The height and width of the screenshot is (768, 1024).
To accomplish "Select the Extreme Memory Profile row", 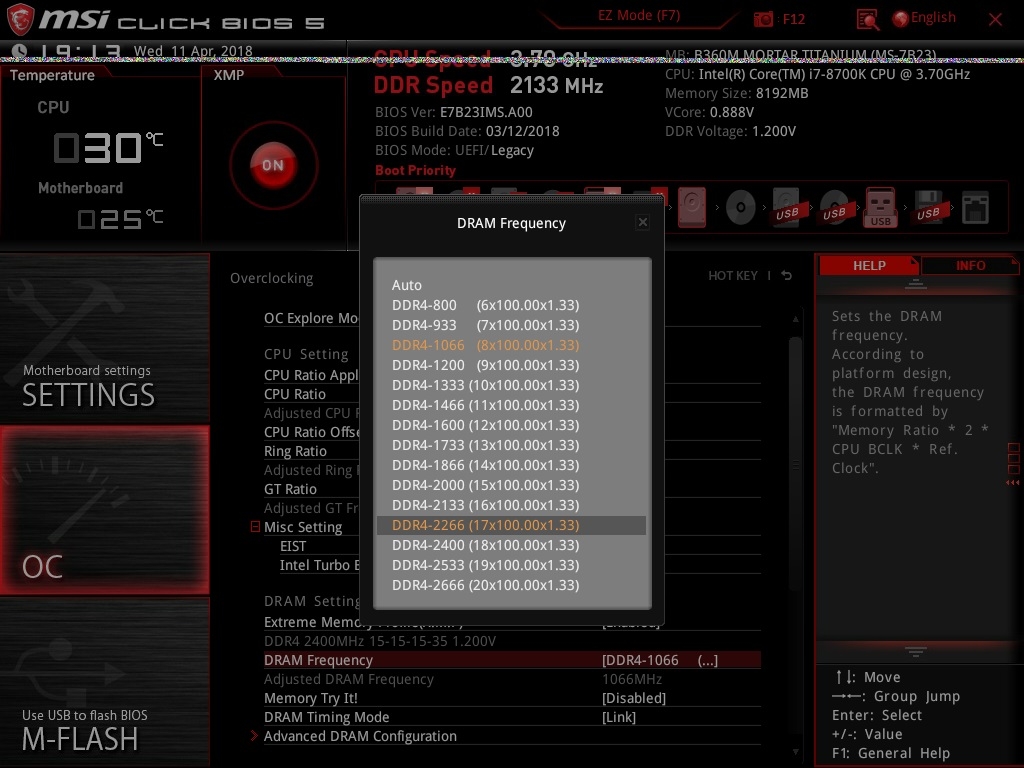I will [512, 622].
